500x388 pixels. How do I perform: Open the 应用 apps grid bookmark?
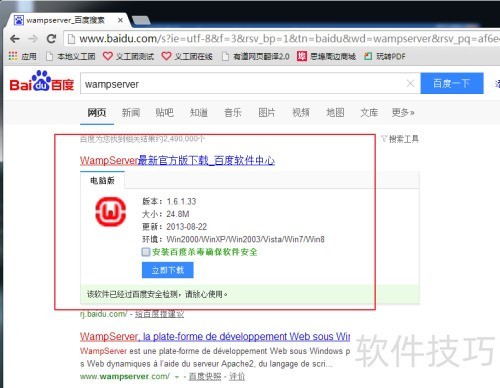tap(22, 56)
